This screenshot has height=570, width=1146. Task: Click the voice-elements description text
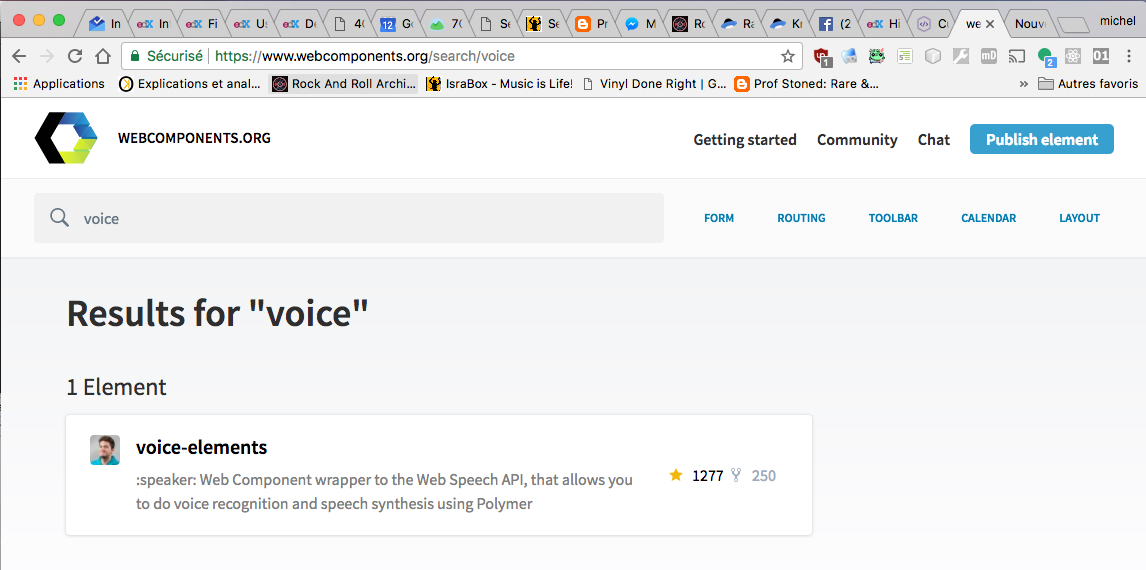[384, 492]
